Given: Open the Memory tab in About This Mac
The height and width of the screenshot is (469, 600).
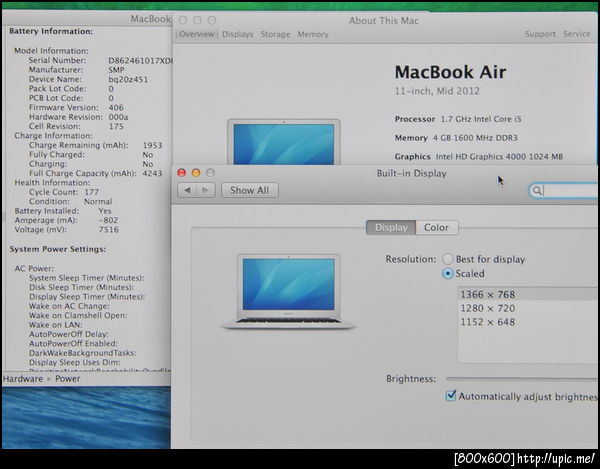Looking at the screenshot, I should point(313,34).
